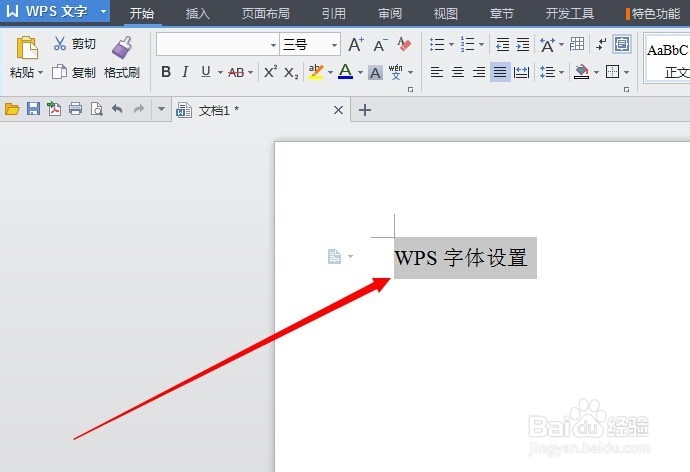The image size is (690, 472).
Task: Open the WPS 文字 application menu arrow
Action: [x=103, y=11]
